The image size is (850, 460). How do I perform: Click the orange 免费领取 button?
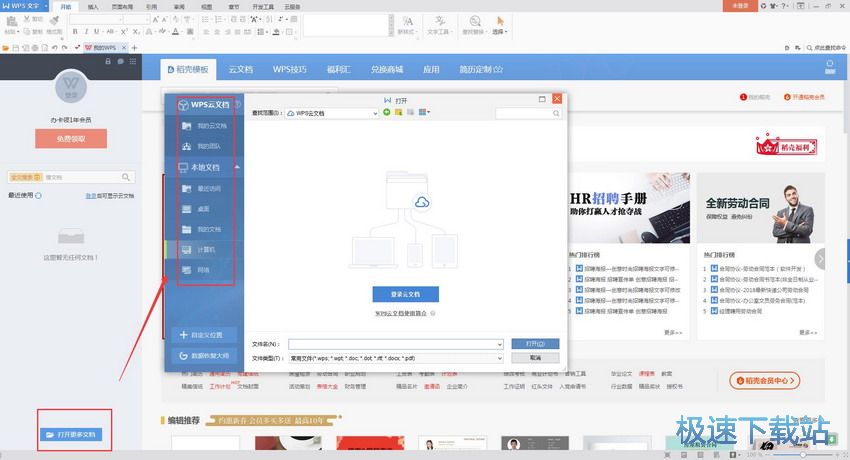tap(71, 139)
